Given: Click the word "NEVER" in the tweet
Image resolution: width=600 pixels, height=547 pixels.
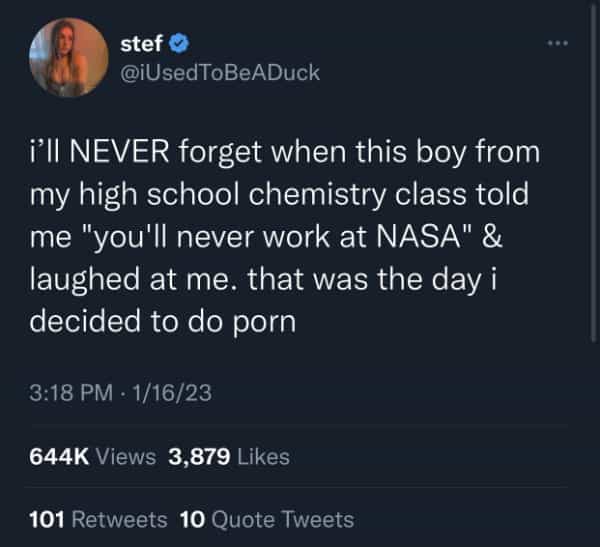Looking at the screenshot, I should coord(125,155).
